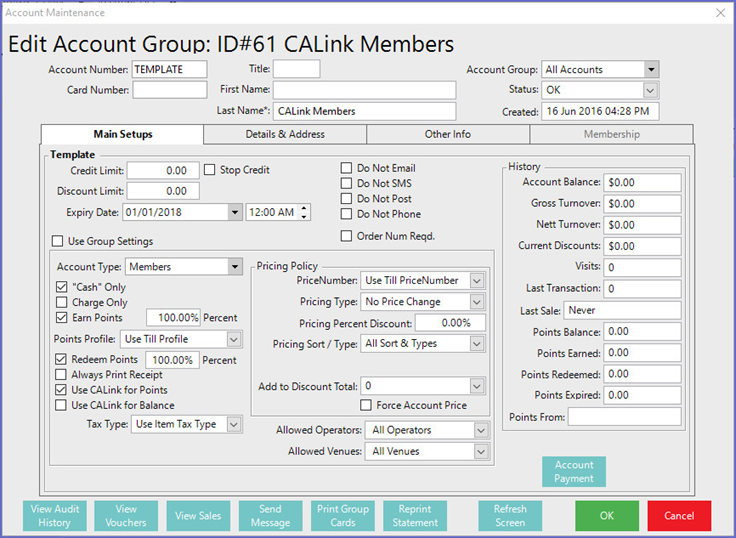Open the Membership tab
736x538 pixels.
(612, 134)
